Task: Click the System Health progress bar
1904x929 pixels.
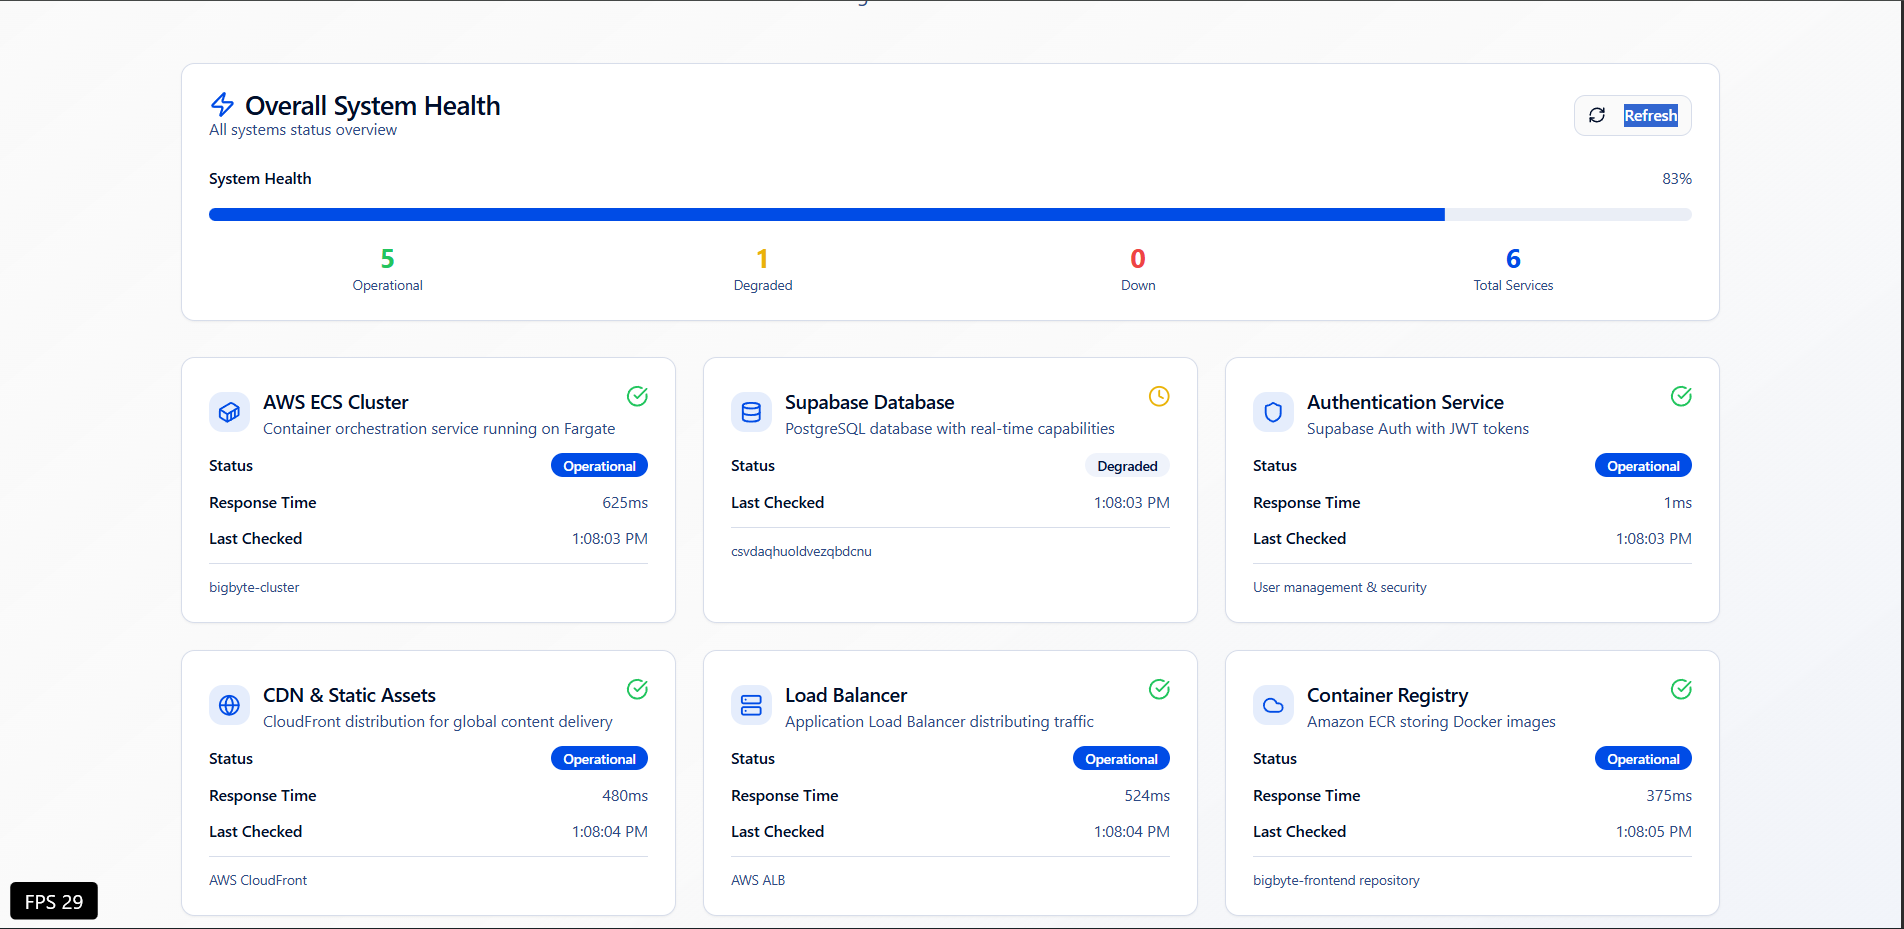Action: click(x=950, y=215)
